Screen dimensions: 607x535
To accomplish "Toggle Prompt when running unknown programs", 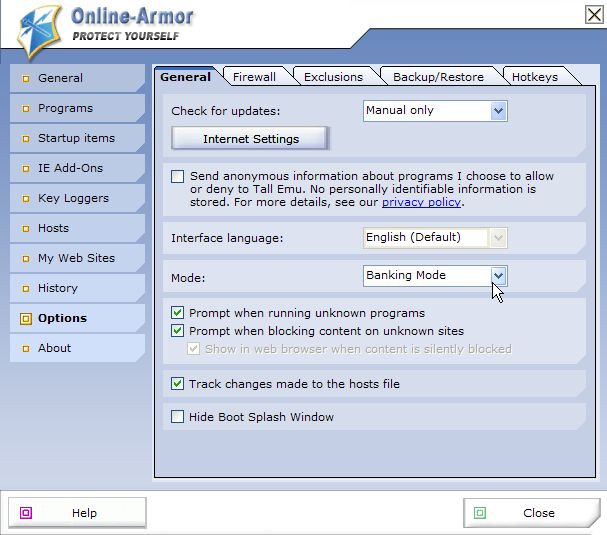I will click(x=177, y=312).
